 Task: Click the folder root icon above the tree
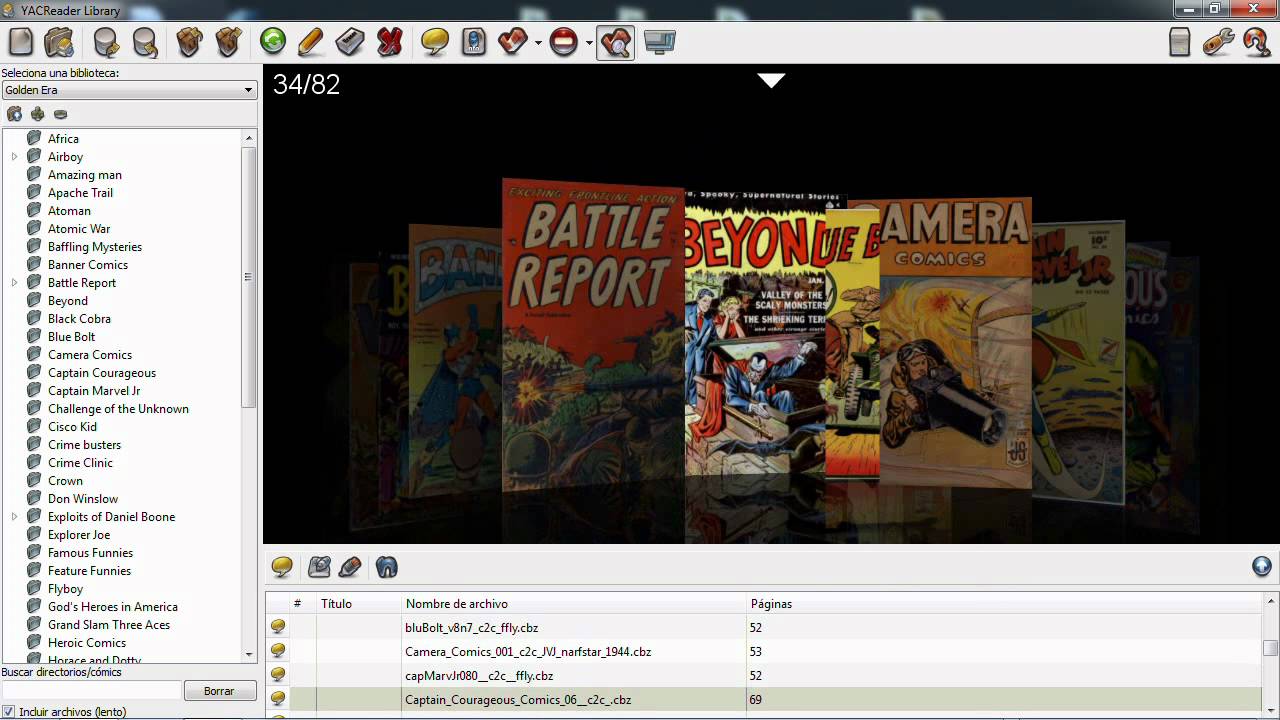click(15, 114)
